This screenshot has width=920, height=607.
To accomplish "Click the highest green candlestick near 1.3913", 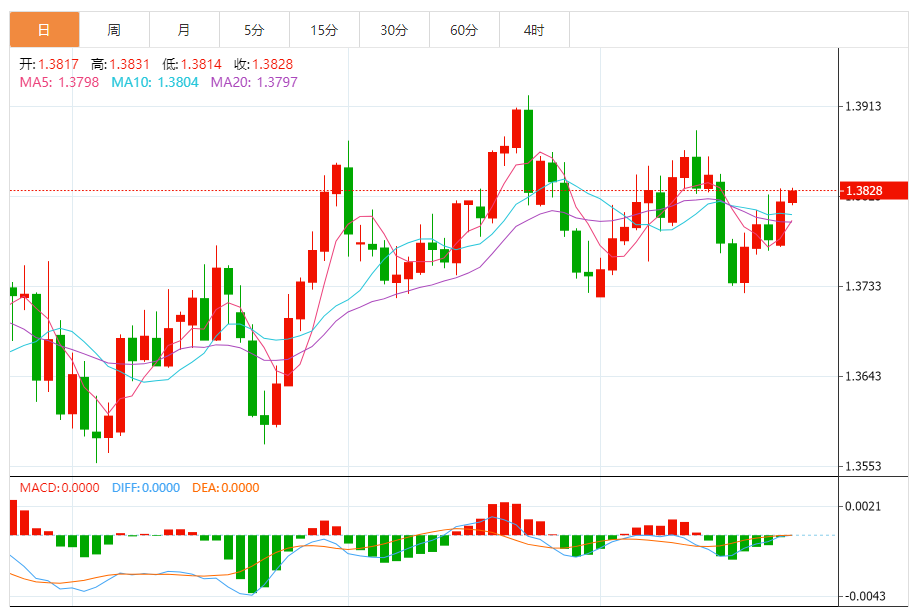I will point(529,151).
